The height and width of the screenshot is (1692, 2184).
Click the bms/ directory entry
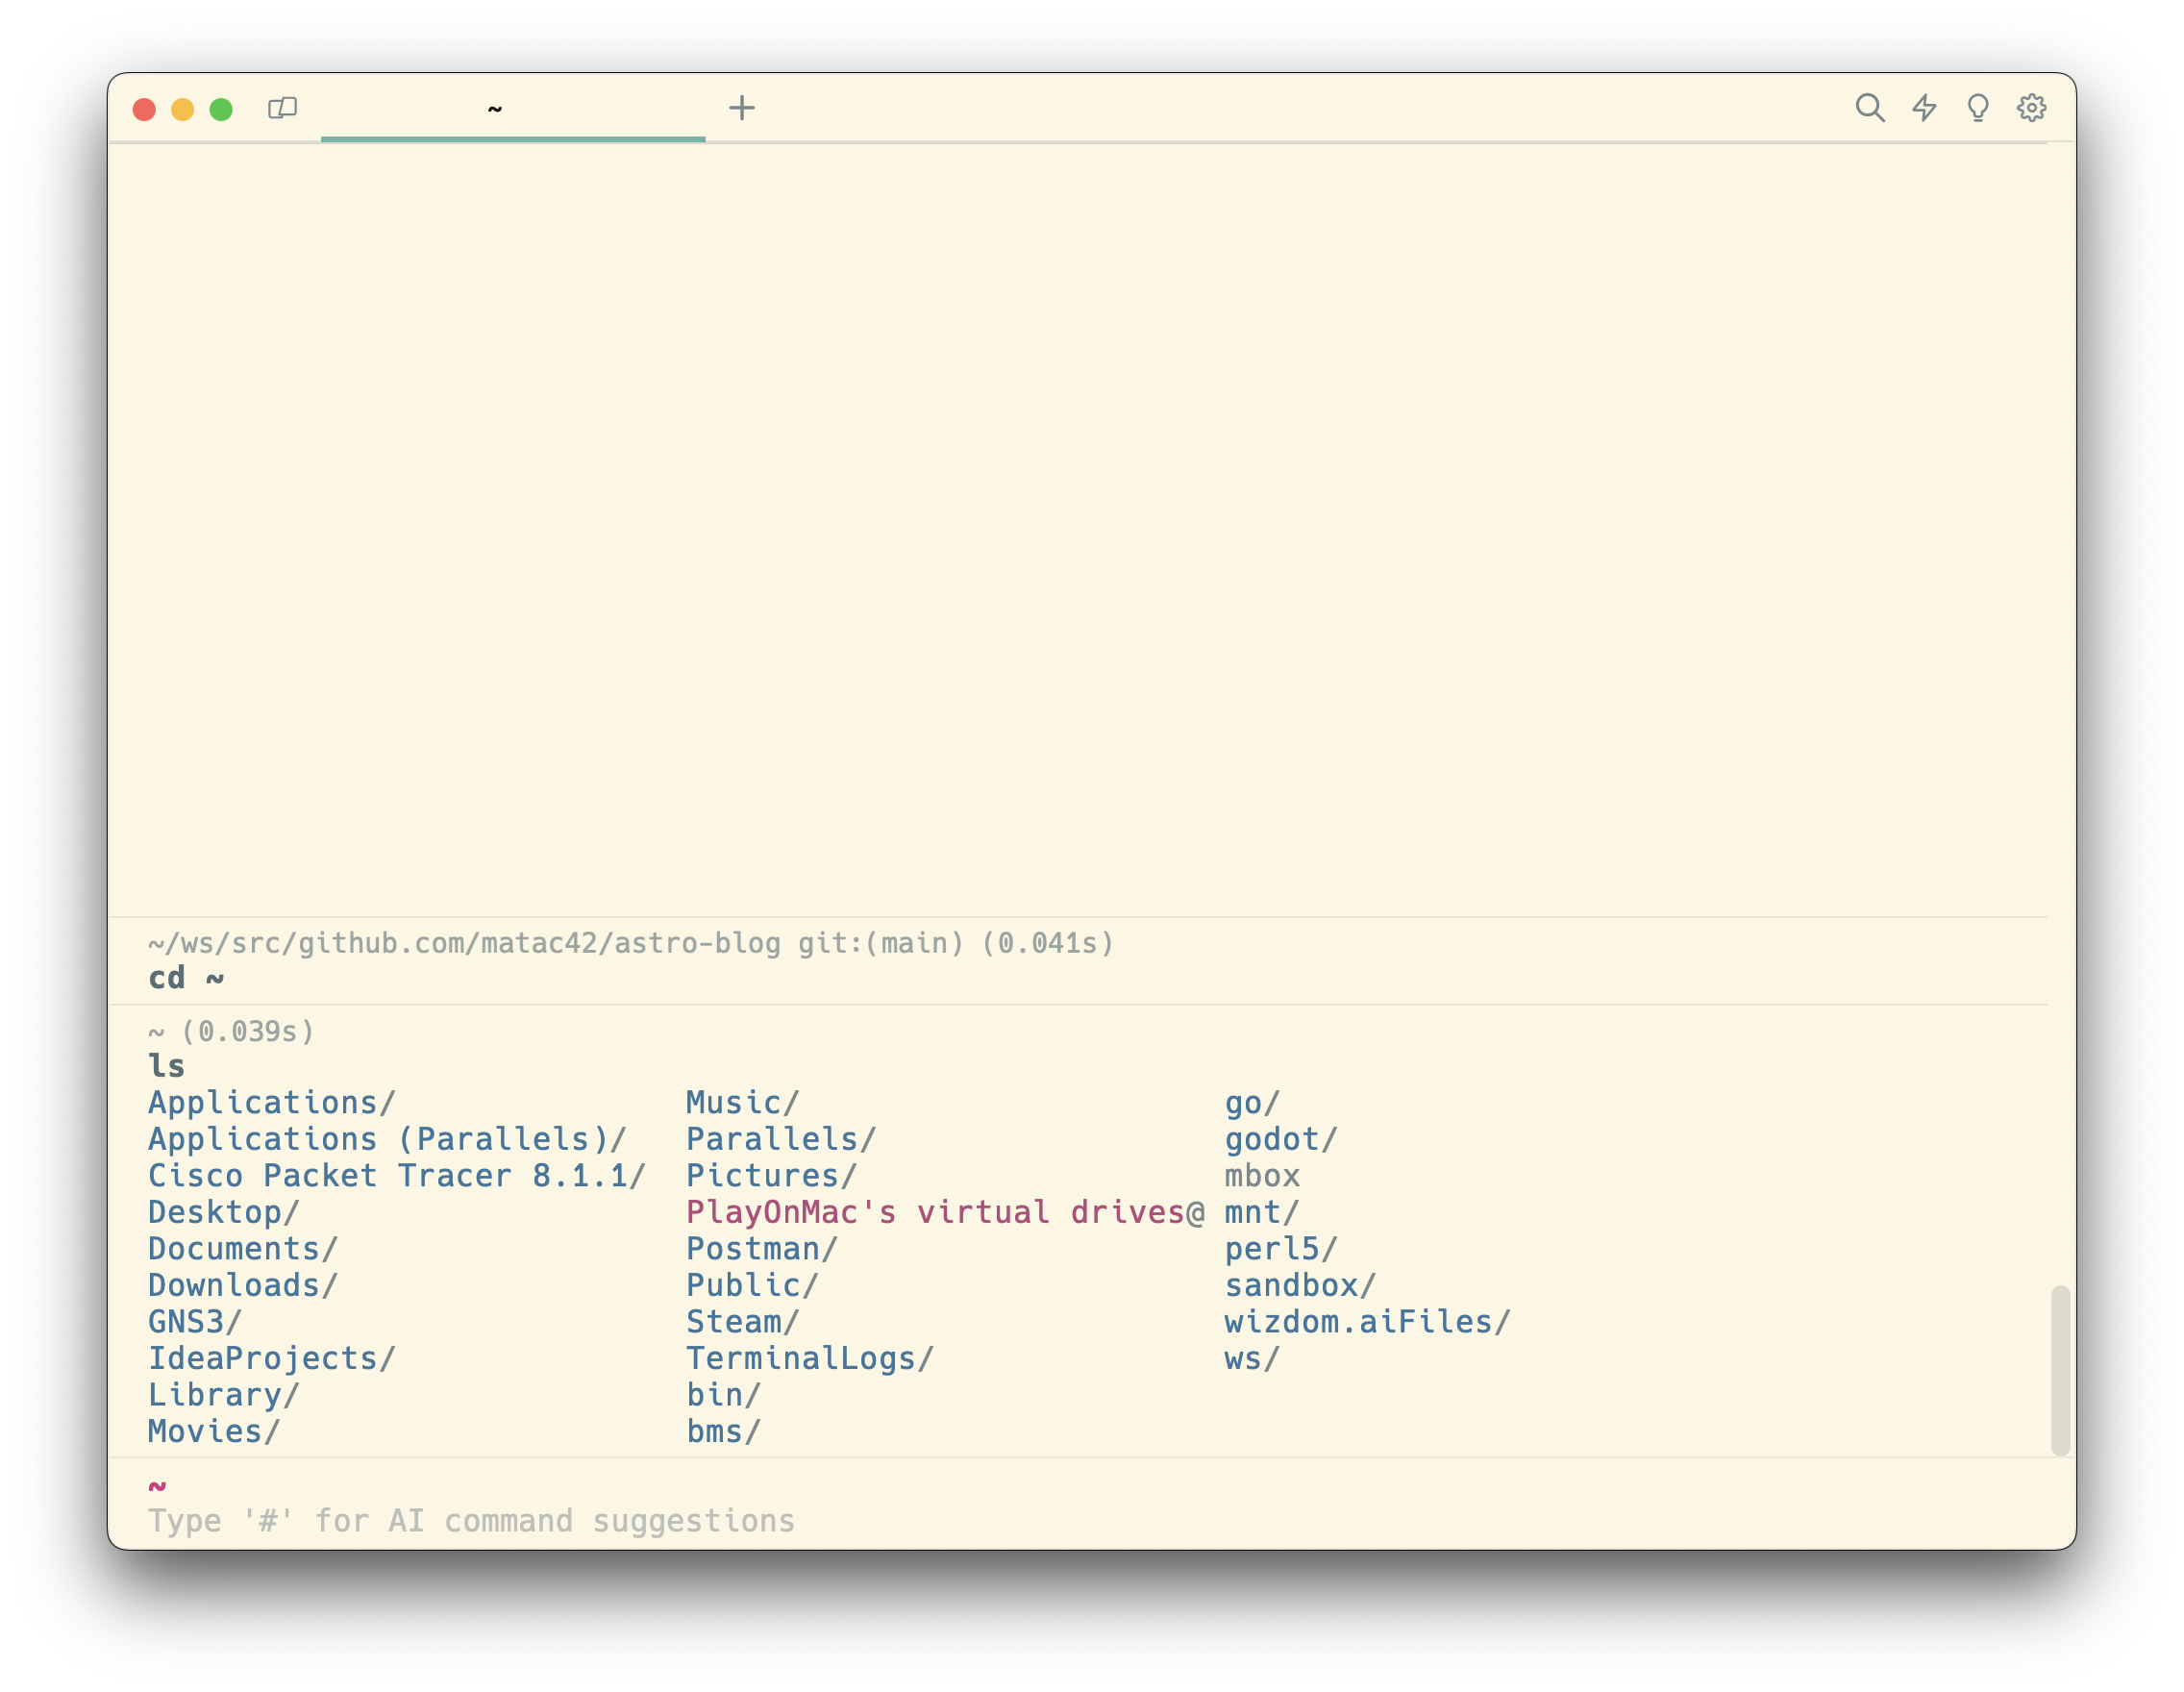click(724, 1431)
